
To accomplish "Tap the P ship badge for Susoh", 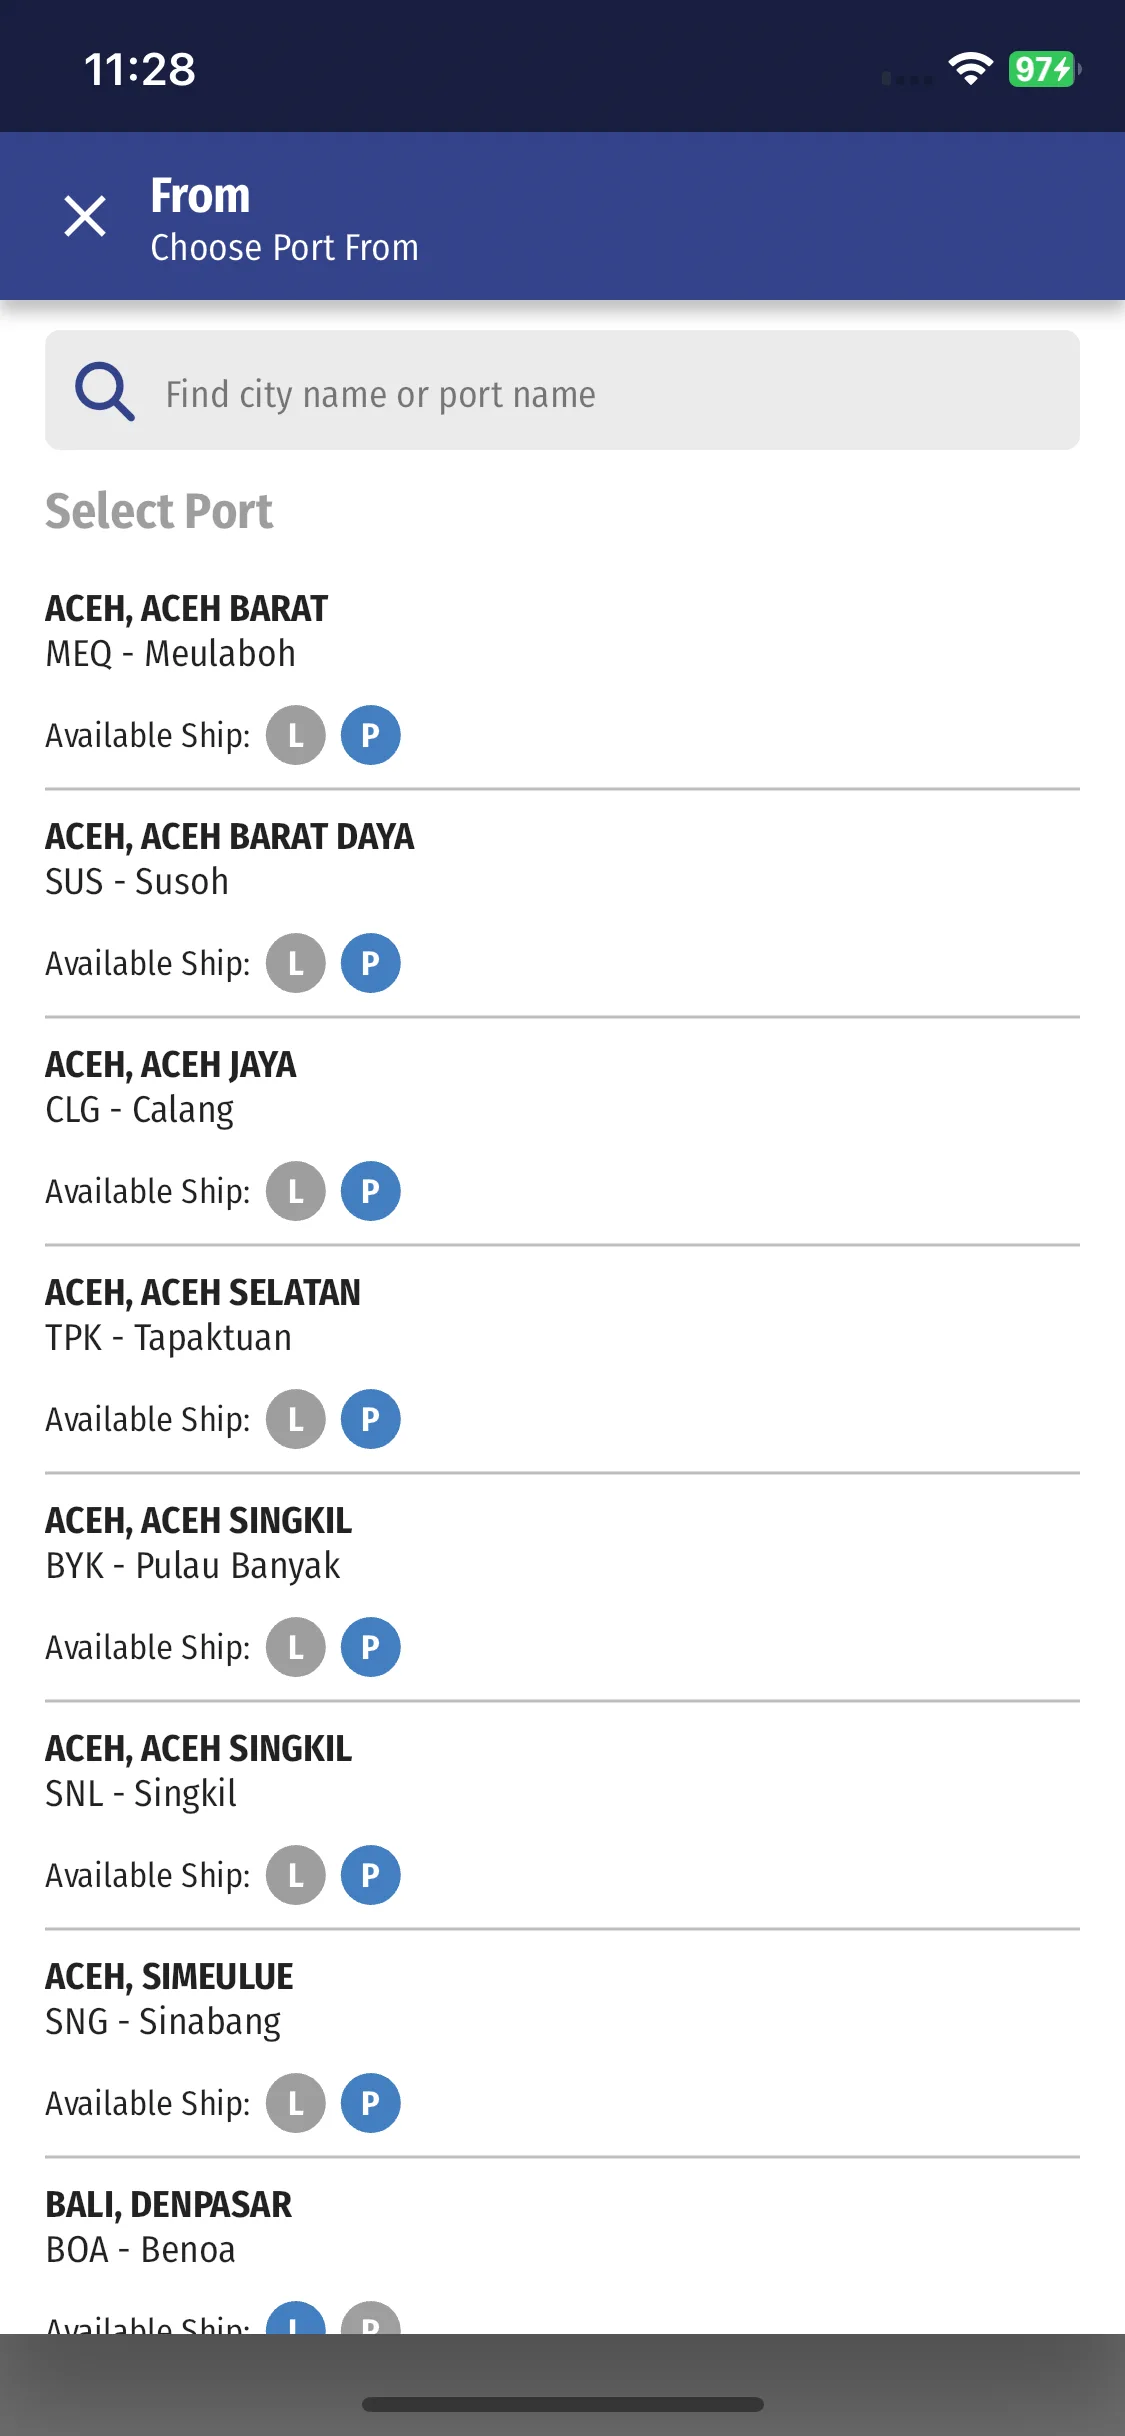I will pyautogui.click(x=370, y=963).
